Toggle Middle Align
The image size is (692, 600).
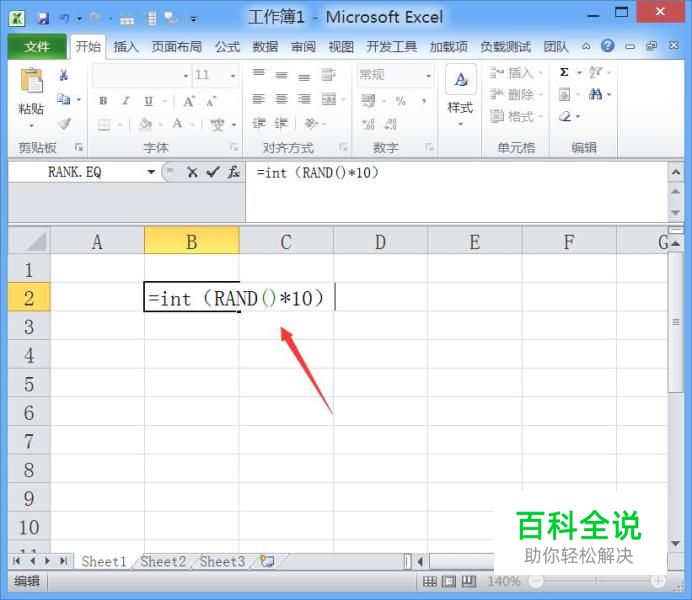click(x=281, y=75)
